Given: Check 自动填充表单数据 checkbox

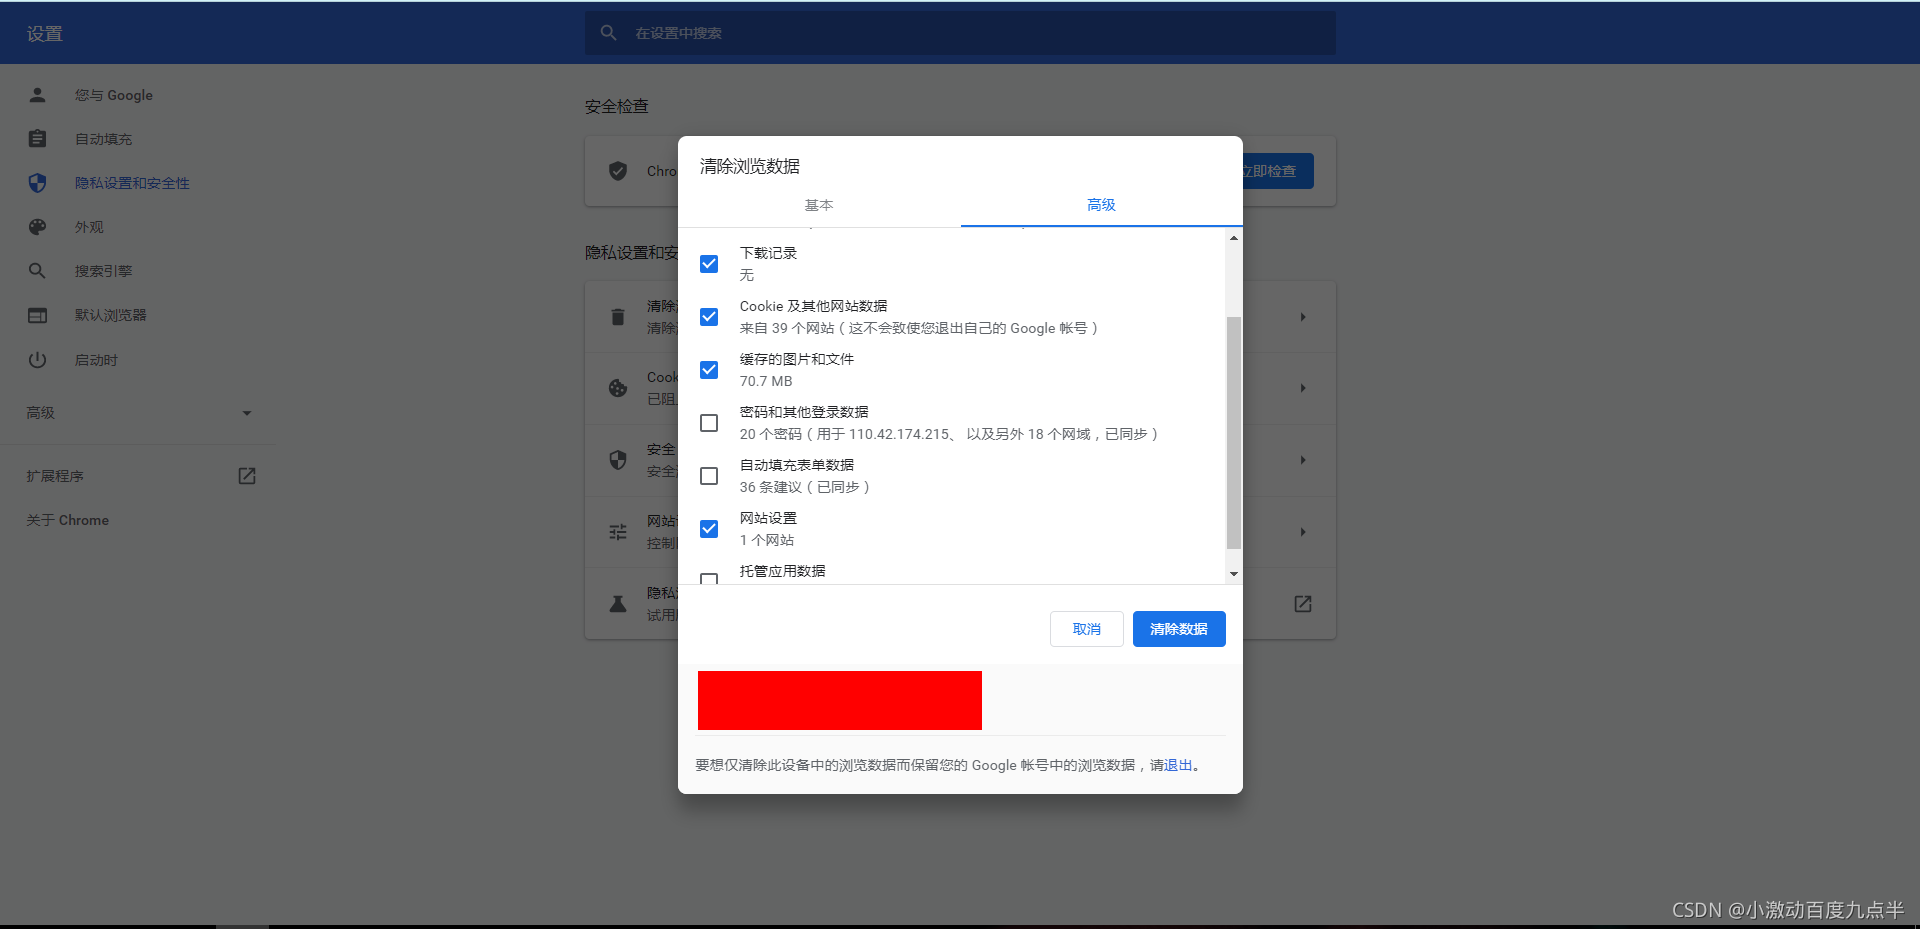Looking at the screenshot, I should [709, 476].
